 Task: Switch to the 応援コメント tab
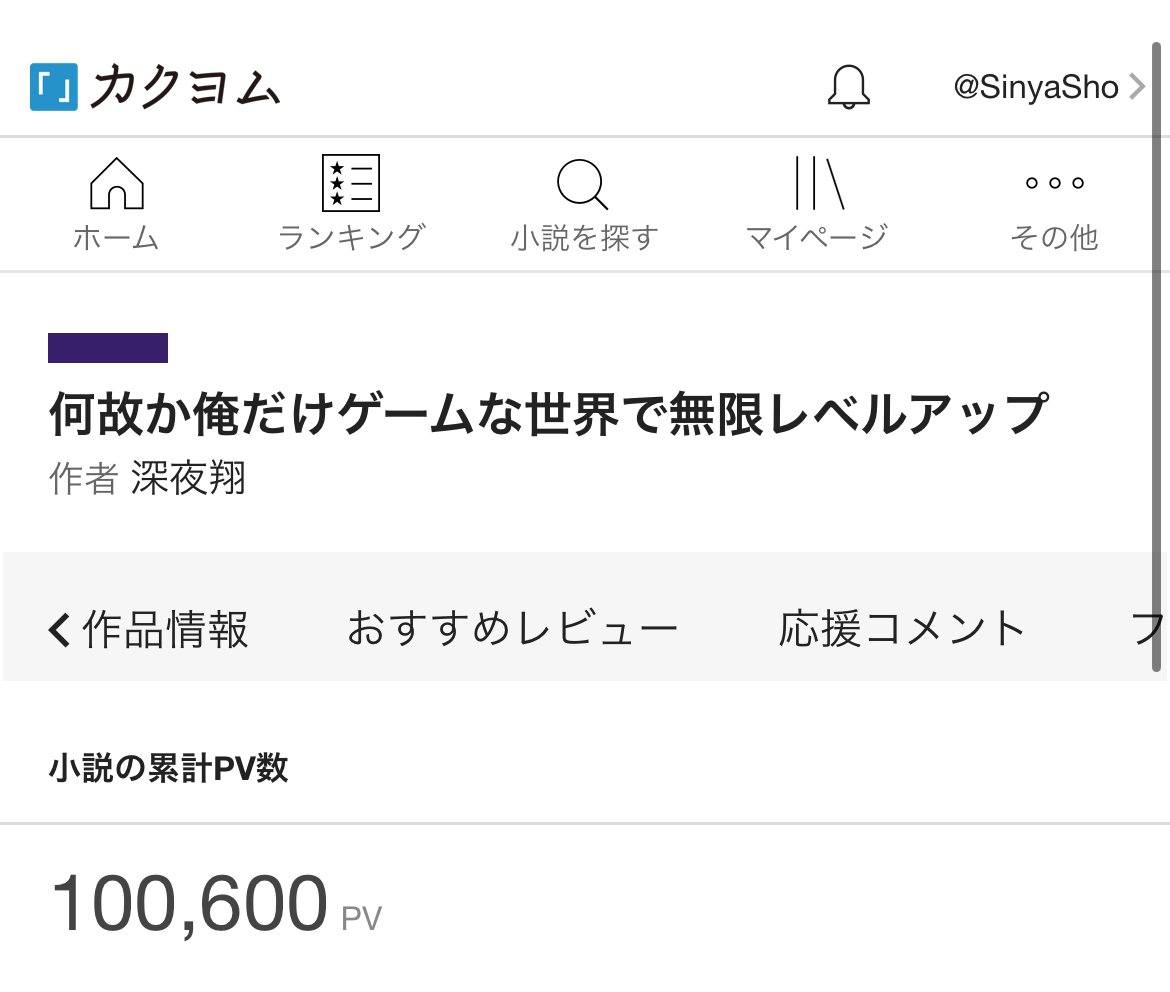coord(902,630)
